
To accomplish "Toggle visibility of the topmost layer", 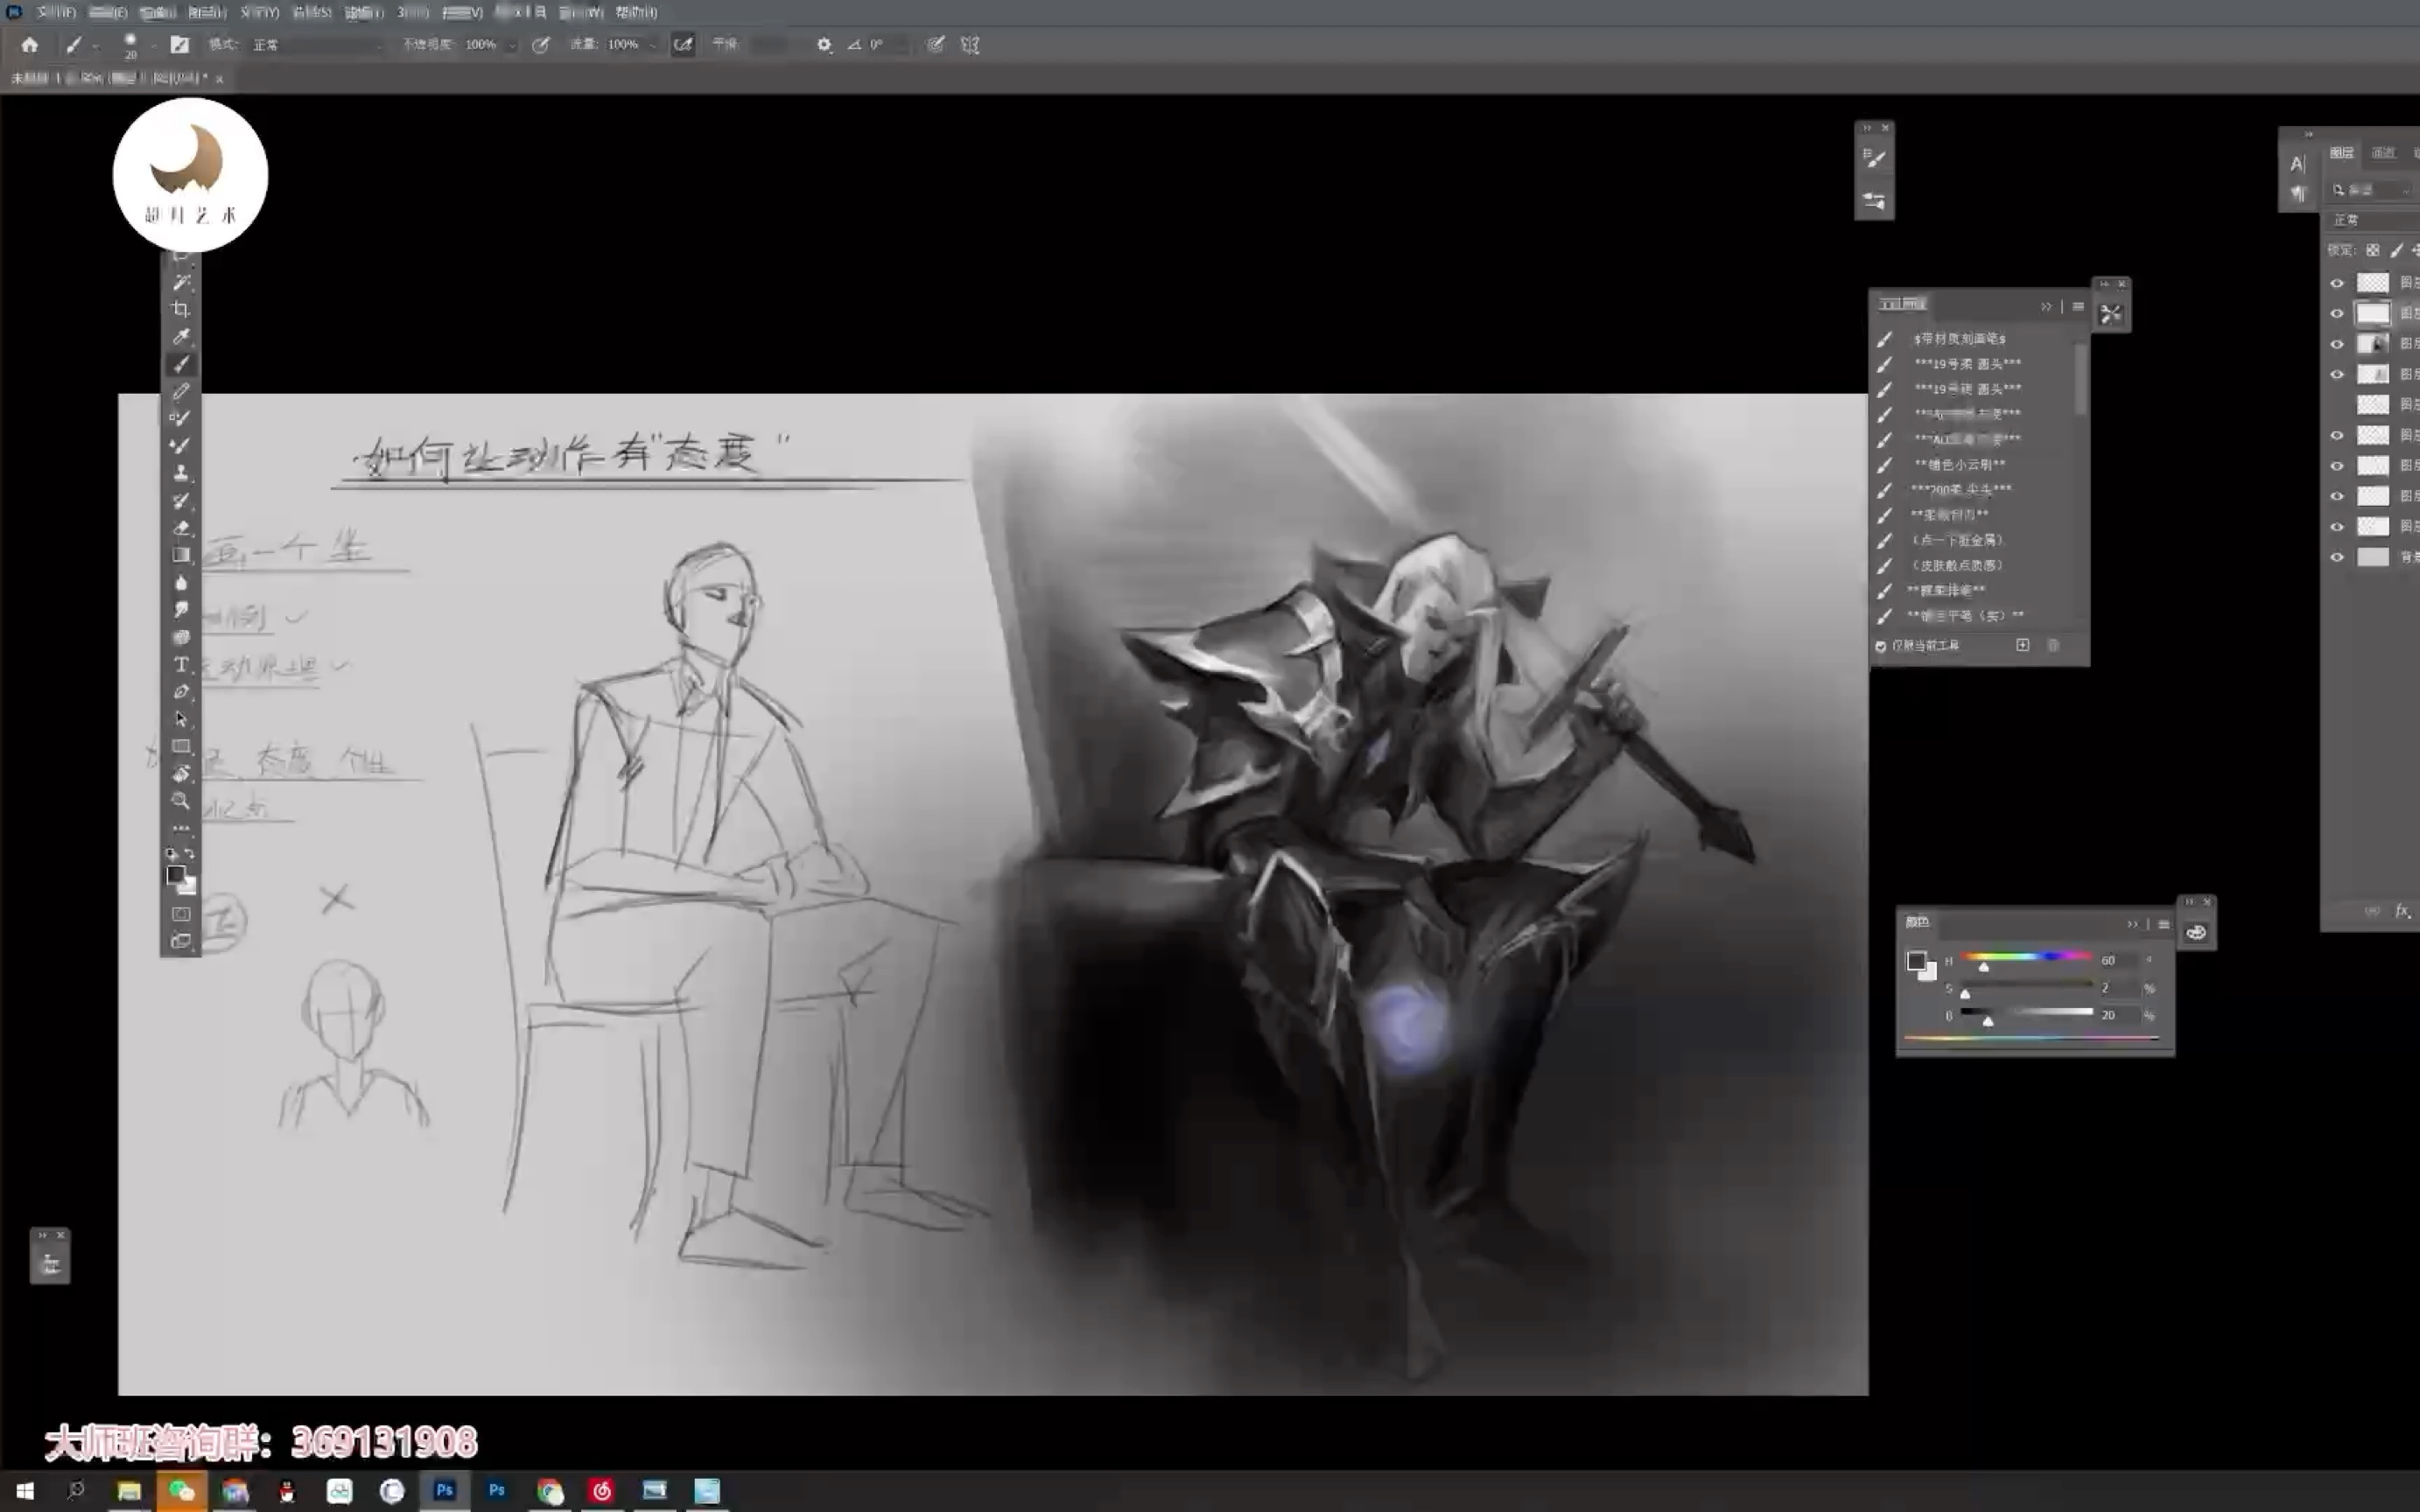I will click(2337, 283).
